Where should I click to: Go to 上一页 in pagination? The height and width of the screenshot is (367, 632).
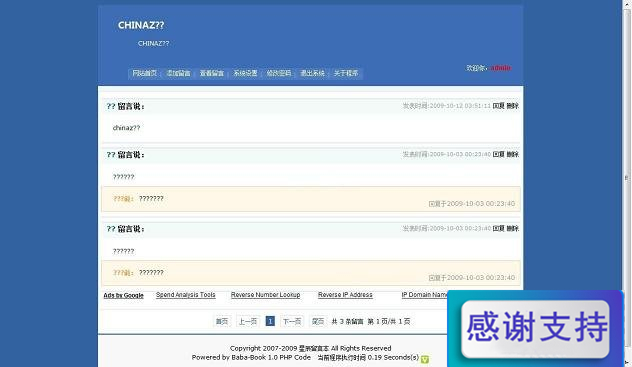click(x=247, y=321)
